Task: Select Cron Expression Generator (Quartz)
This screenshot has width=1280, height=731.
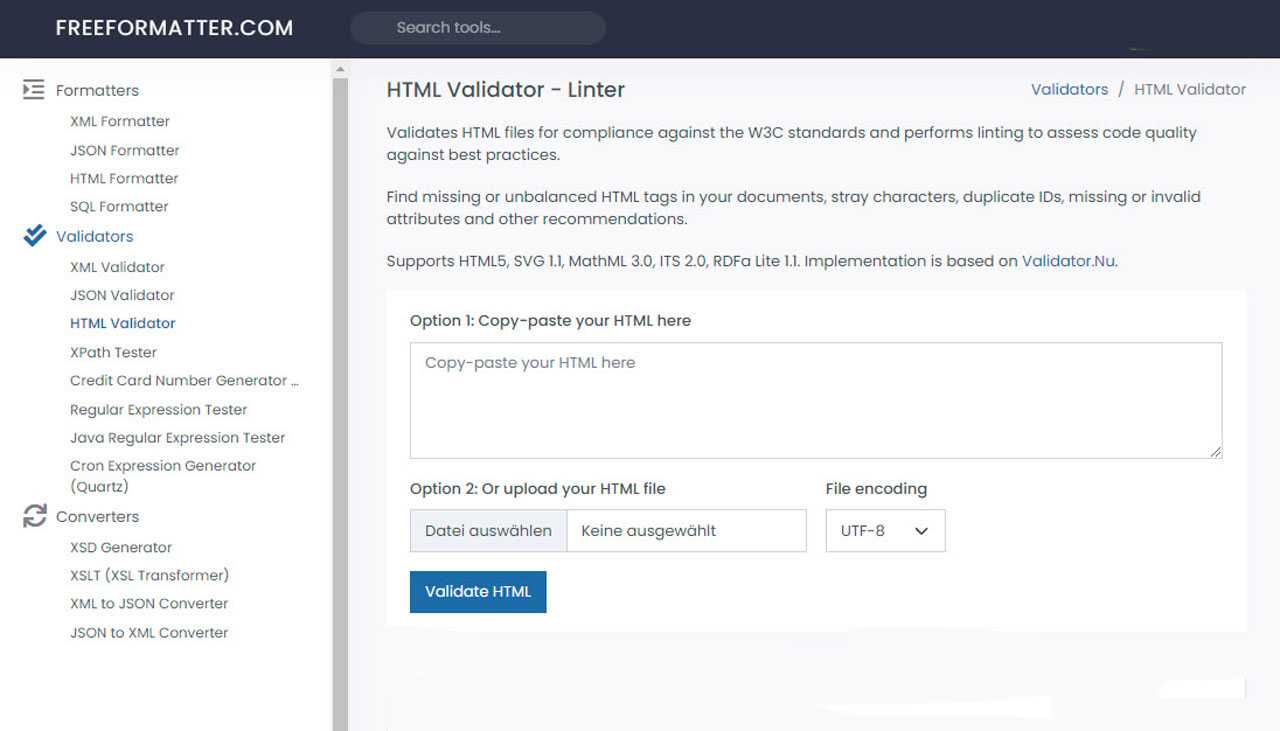Action: click(x=163, y=476)
